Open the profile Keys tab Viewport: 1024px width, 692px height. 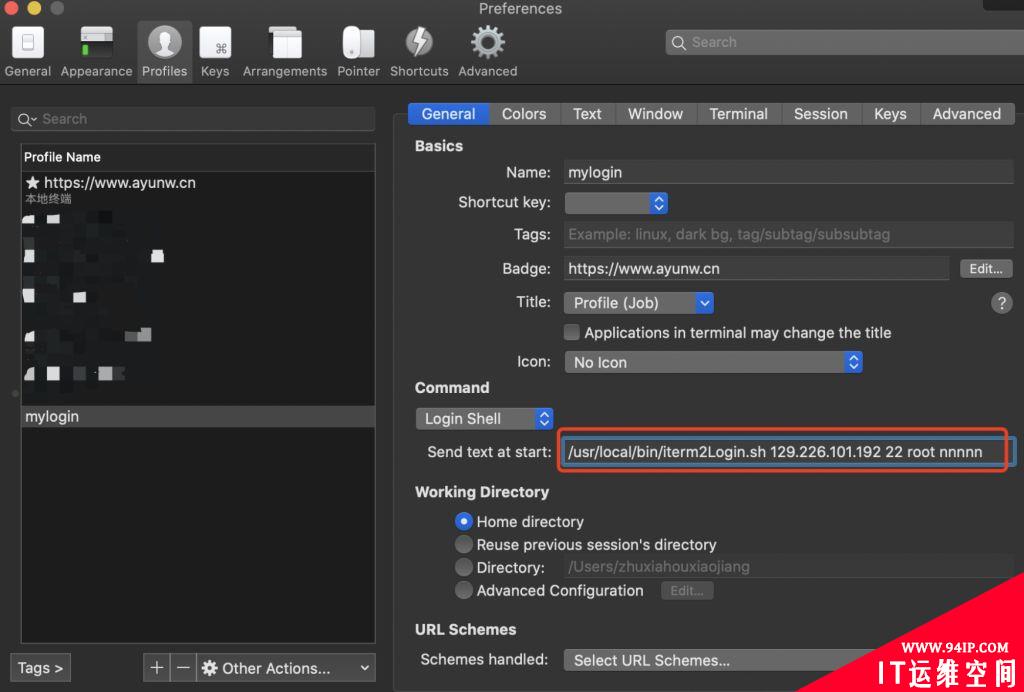click(x=890, y=114)
